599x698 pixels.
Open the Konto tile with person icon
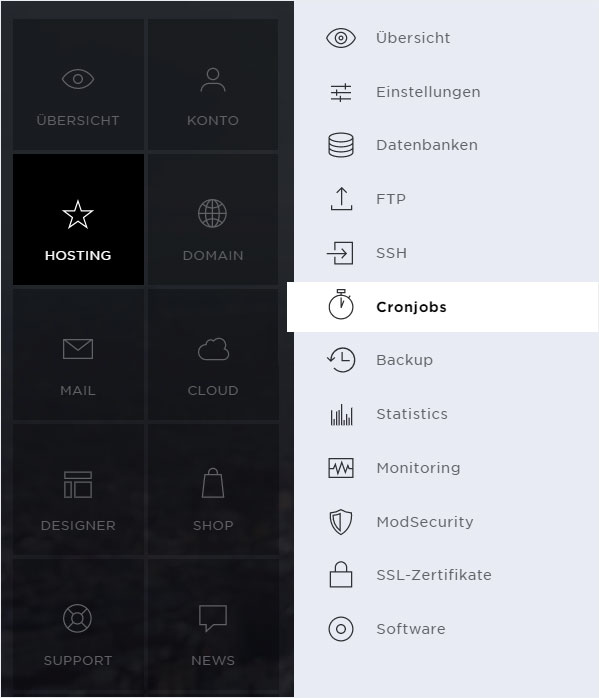(x=213, y=85)
